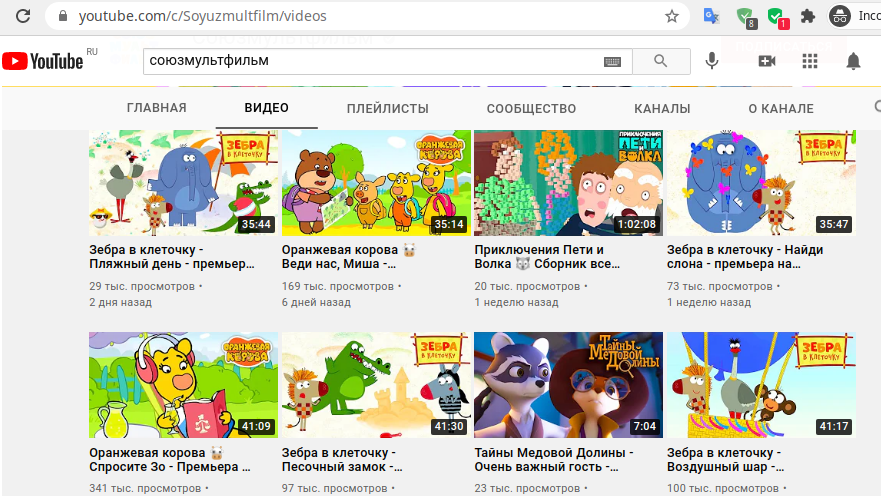The width and height of the screenshot is (881, 496).
Task: Open title link Оранжевая корова Спросите Зо
Action: click(x=170, y=459)
